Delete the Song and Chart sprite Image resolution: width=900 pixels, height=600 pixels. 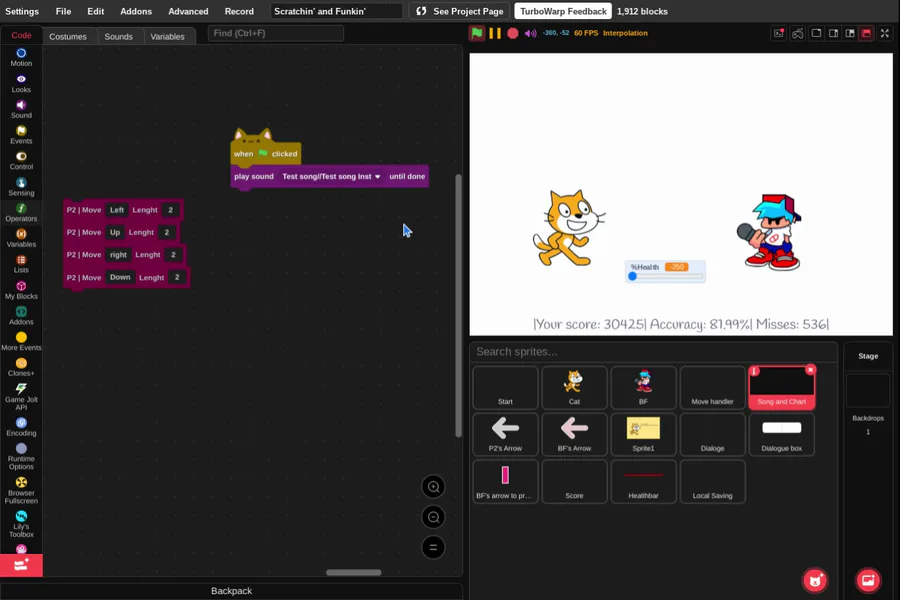click(810, 370)
